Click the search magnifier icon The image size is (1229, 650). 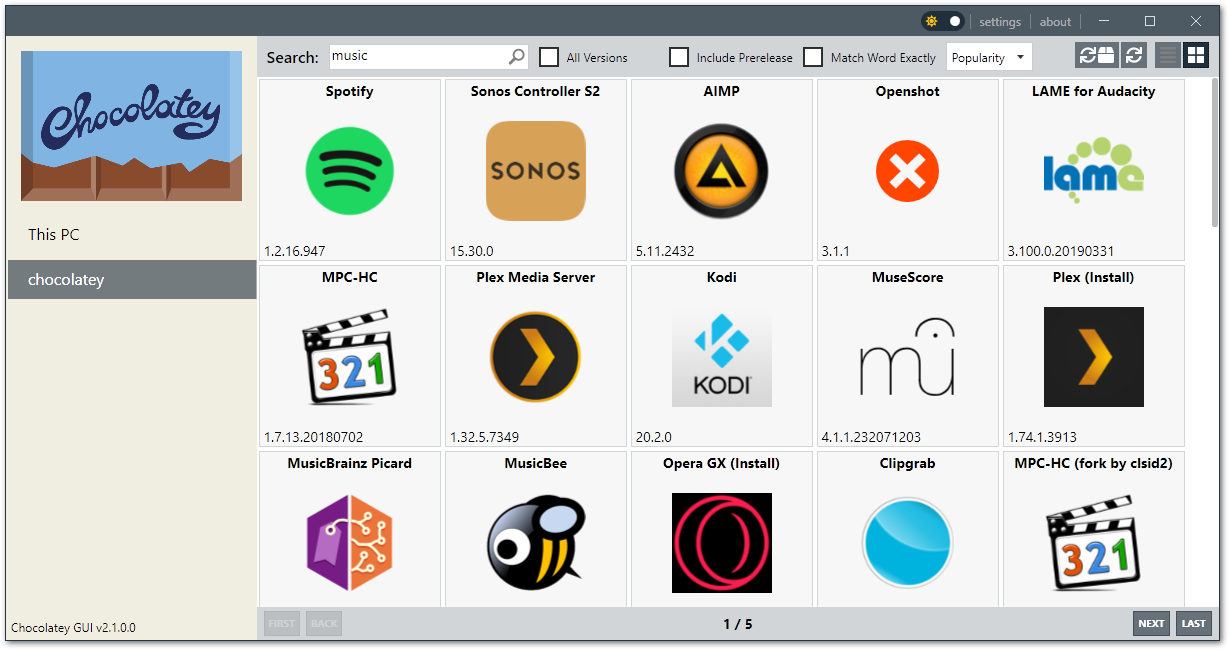[516, 57]
